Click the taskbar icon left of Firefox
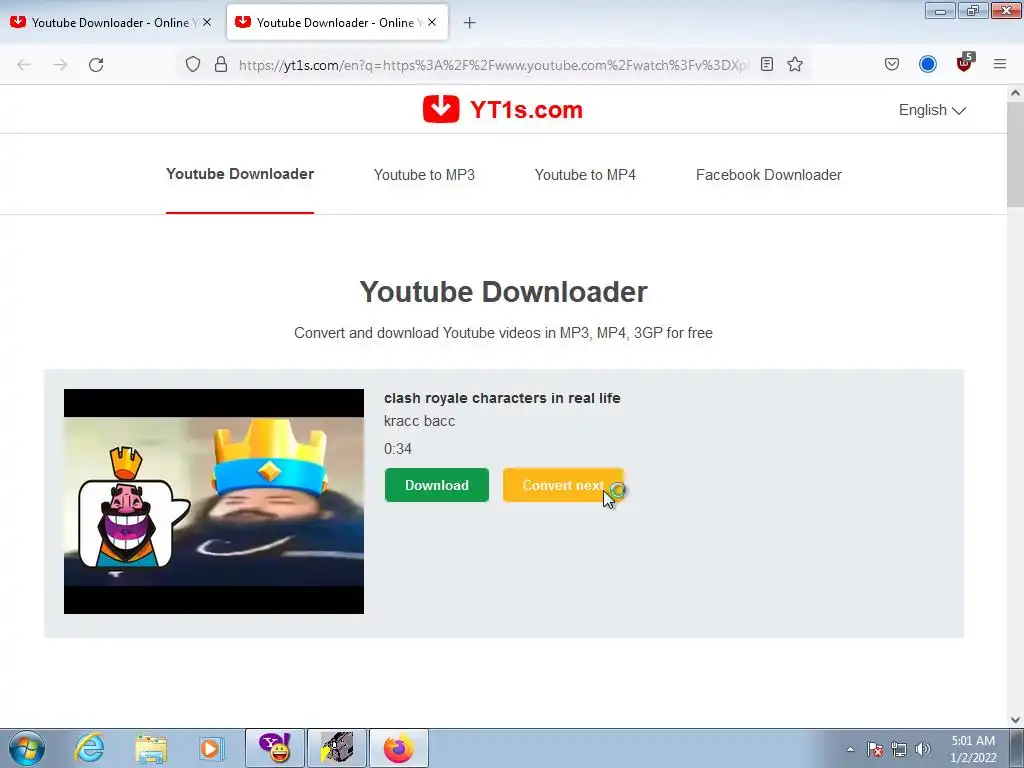 click(x=337, y=748)
